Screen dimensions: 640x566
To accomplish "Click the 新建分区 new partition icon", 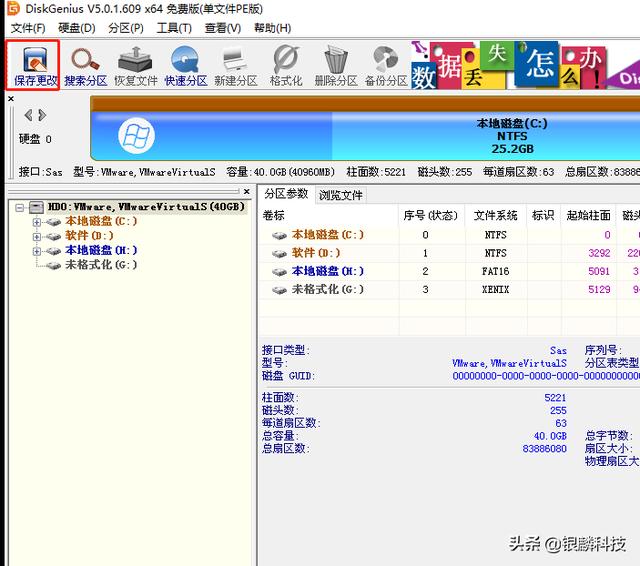I will coord(236,65).
